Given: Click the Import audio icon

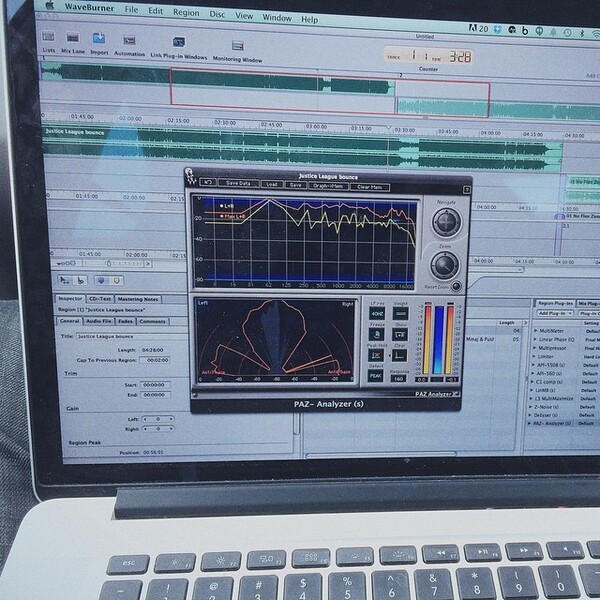Looking at the screenshot, I should pyautogui.click(x=99, y=38).
